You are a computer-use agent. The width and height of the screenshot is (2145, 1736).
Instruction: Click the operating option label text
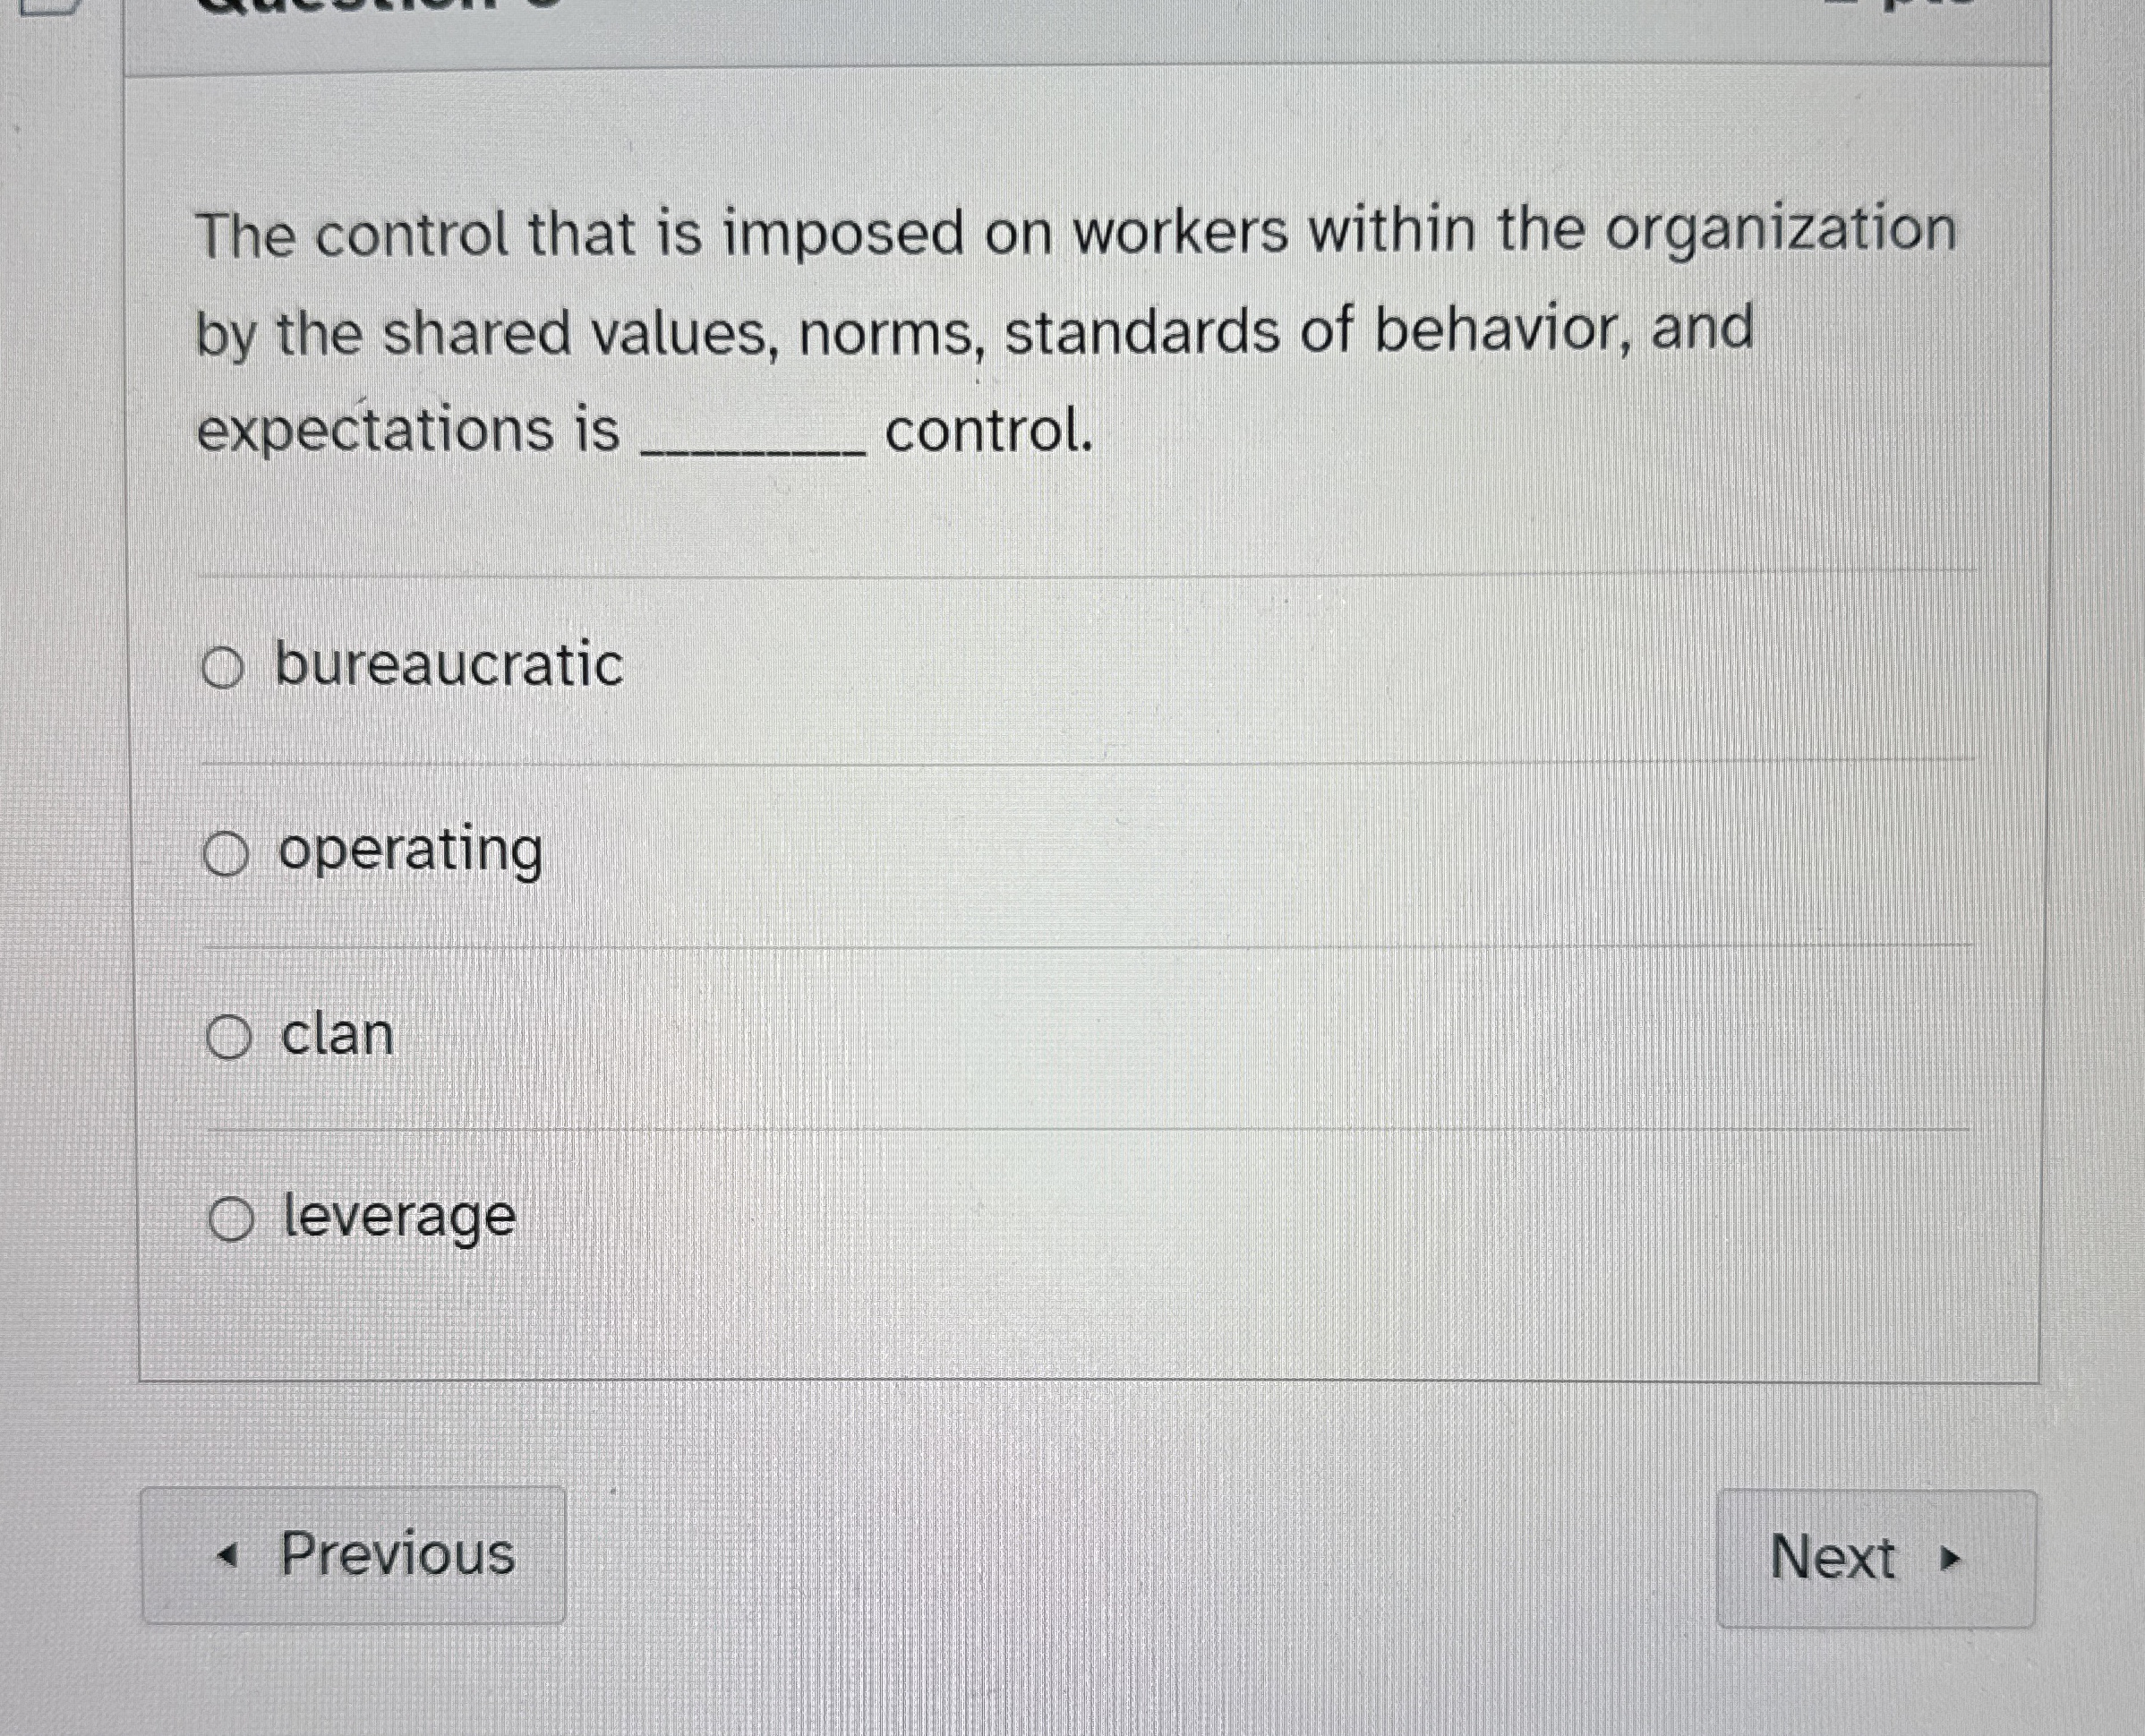(x=410, y=851)
